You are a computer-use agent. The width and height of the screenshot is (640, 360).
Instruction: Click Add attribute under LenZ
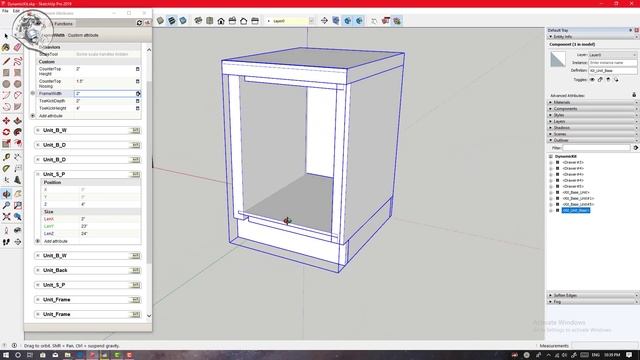pyautogui.click(x=56, y=241)
